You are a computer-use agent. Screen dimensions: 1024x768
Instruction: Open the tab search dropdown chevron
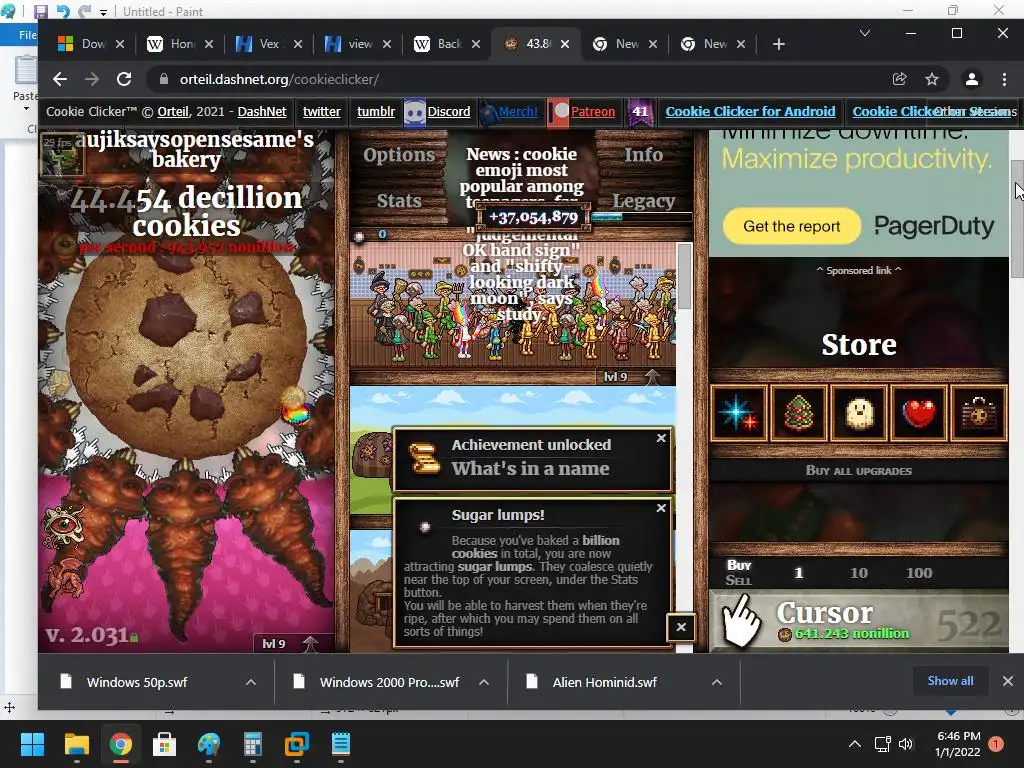coord(865,33)
